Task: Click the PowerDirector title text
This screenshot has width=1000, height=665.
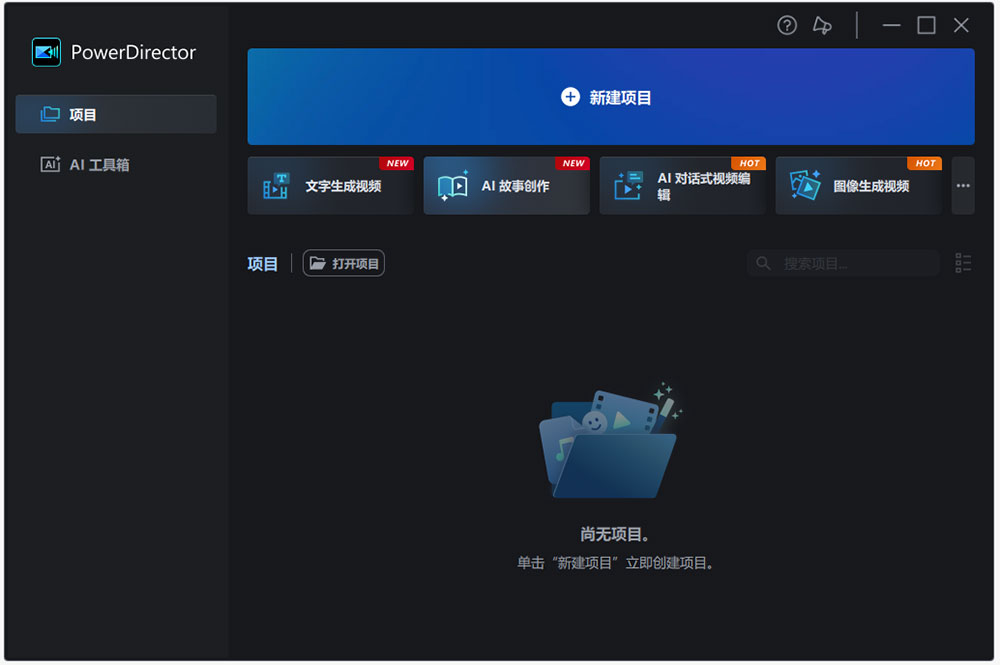Action: [133, 52]
